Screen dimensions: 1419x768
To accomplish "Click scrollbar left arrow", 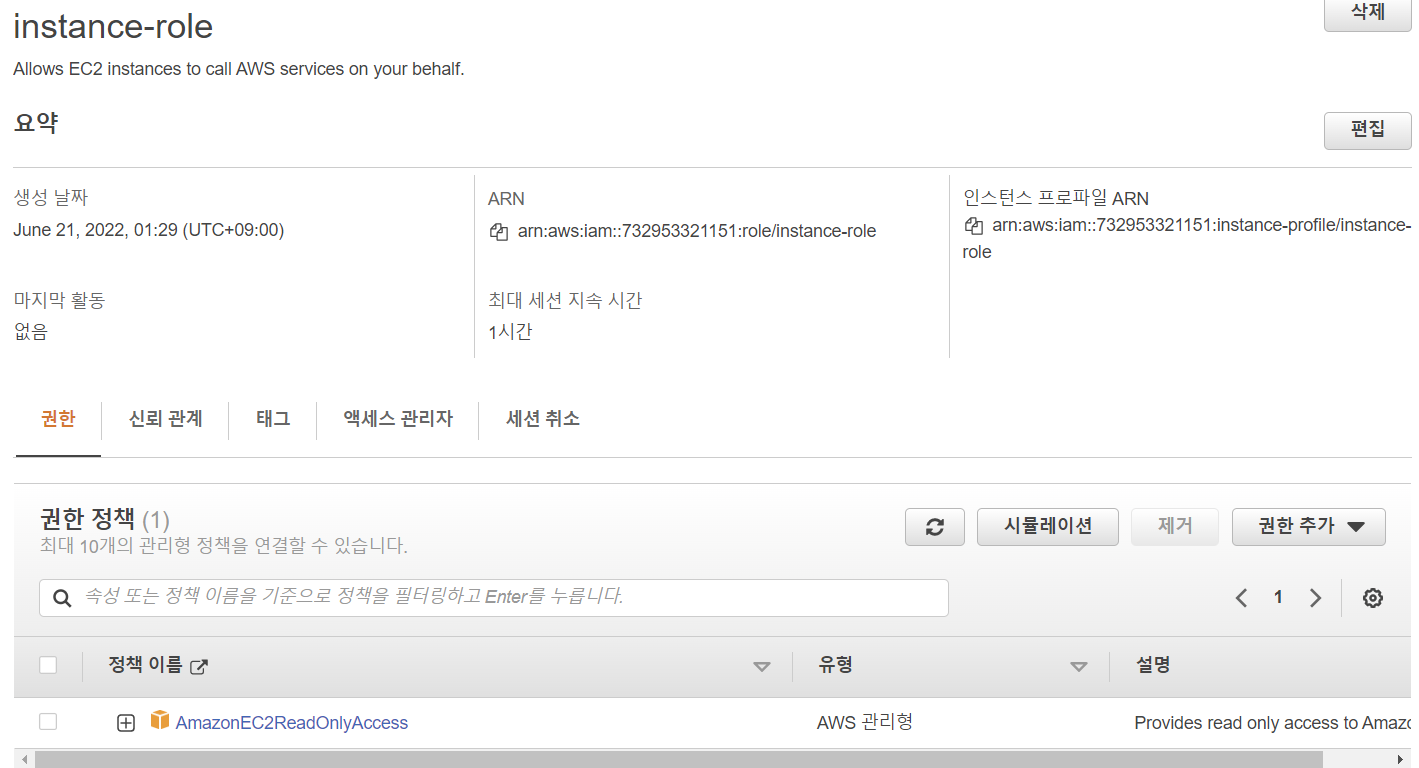I will tap(24, 760).
